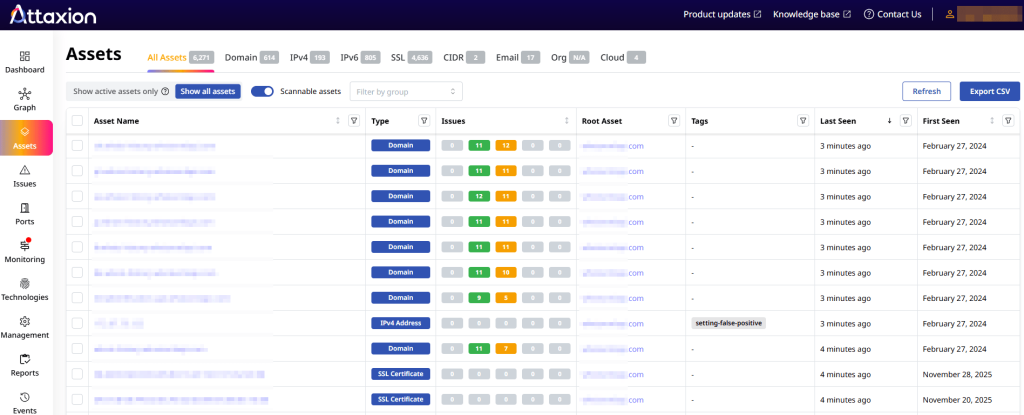Viewport: 1024px width, 415px height.
Task: Open the Events history icon
Action: [x=25, y=397]
